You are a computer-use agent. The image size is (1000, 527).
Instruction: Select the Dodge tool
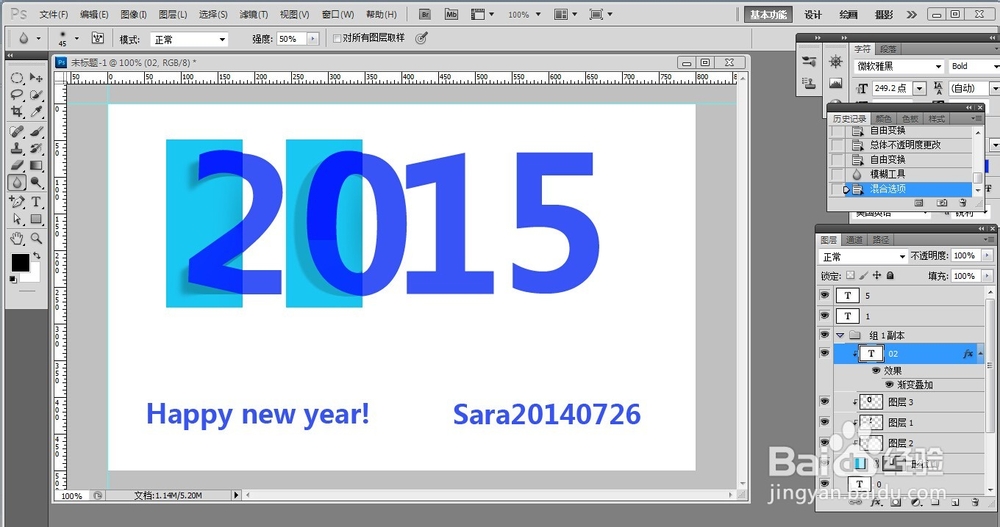[36, 182]
